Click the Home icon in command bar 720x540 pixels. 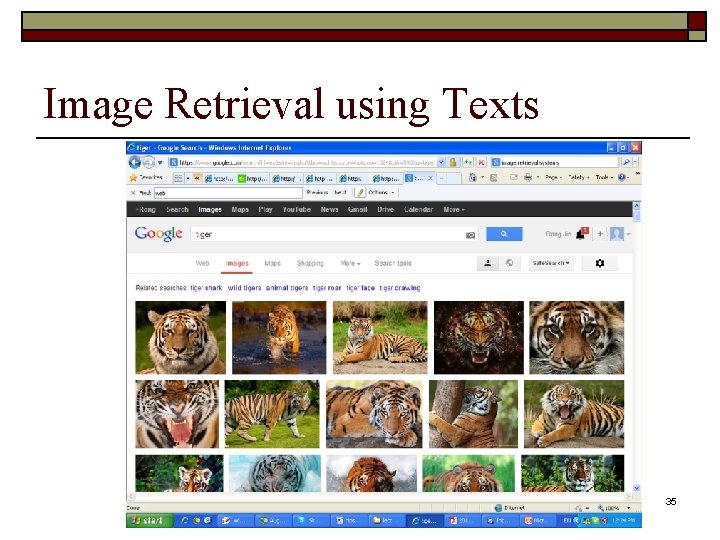click(x=472, y=177)
